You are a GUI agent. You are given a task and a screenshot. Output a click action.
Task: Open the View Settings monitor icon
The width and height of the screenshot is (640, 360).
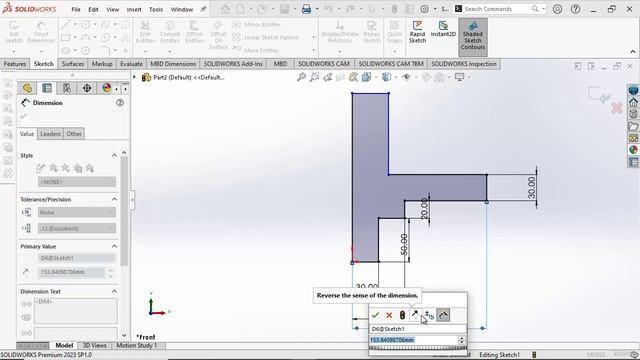[x=460, y=77]
